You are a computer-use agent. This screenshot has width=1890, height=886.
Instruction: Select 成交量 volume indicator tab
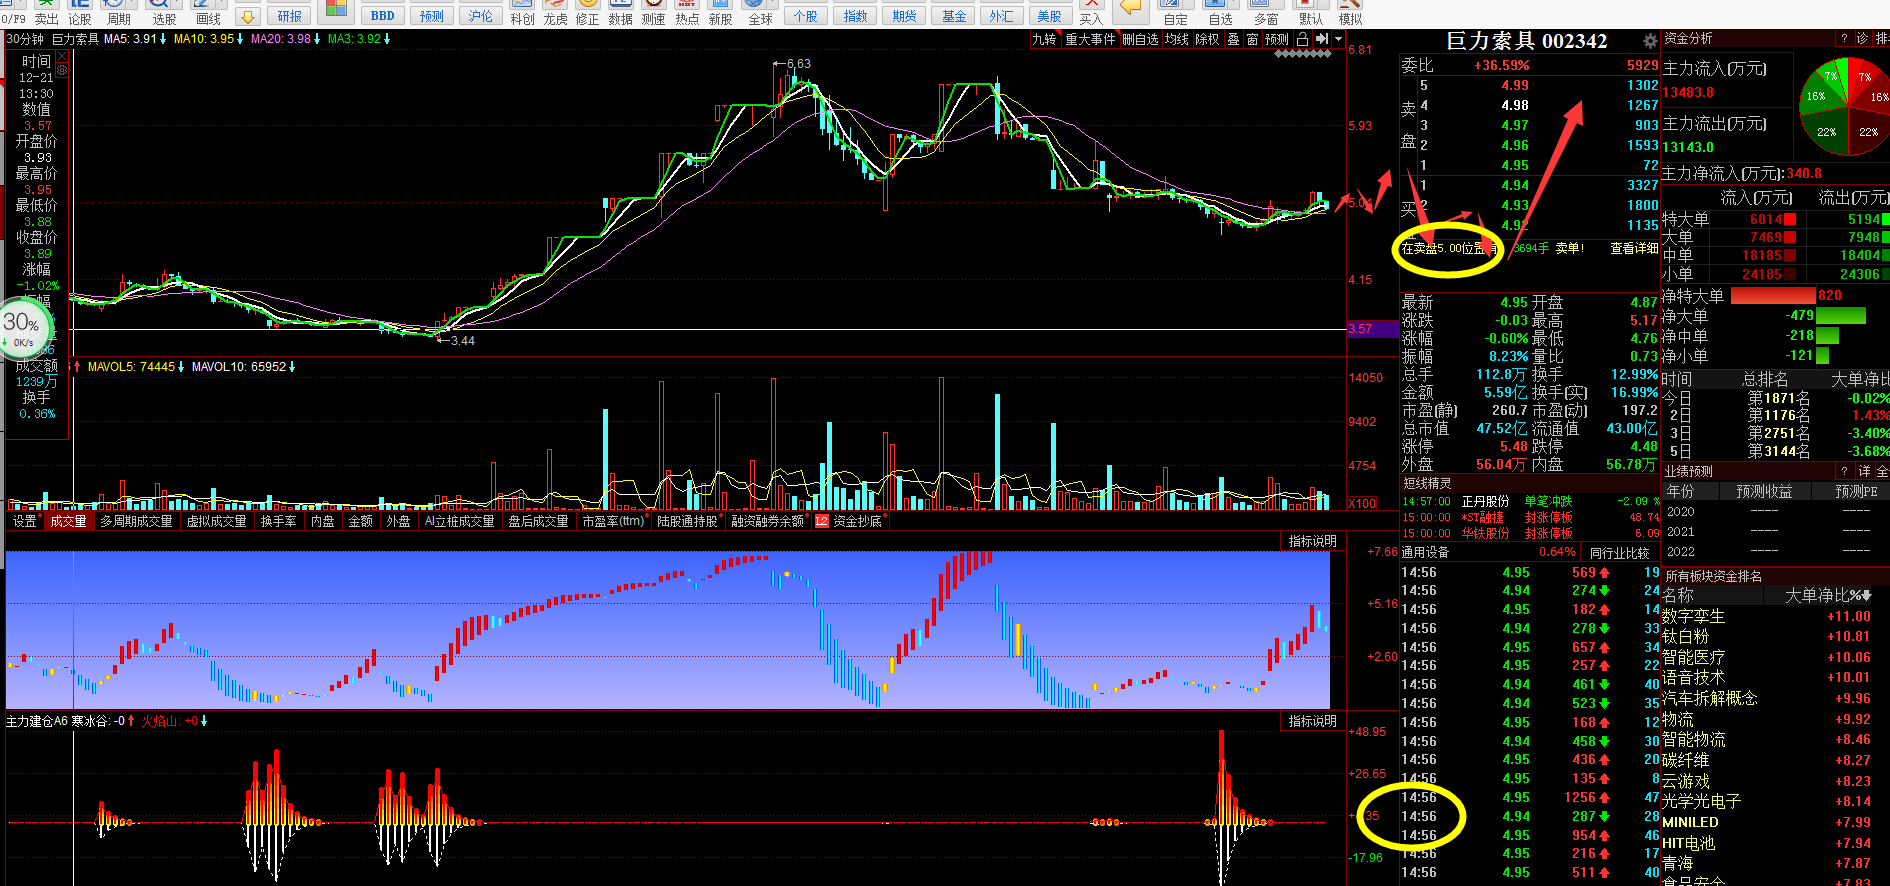click(x=68, y=521)
